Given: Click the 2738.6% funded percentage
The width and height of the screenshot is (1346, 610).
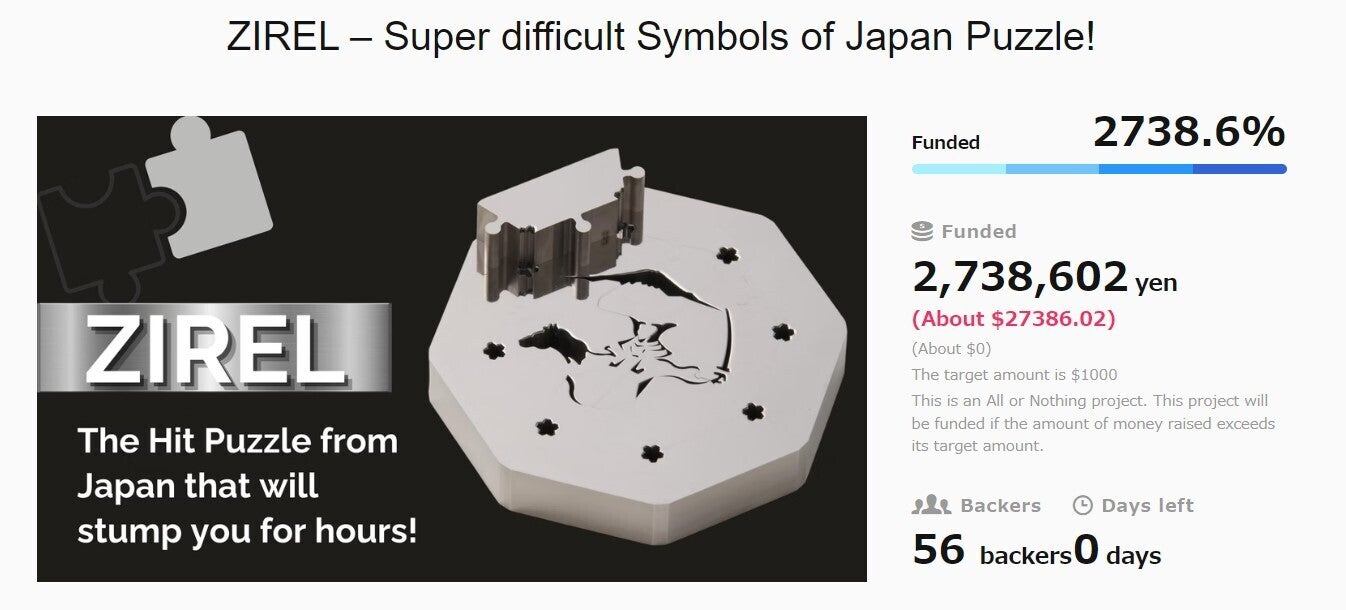Looking at the screenshot, I should tap(1188, 132).
